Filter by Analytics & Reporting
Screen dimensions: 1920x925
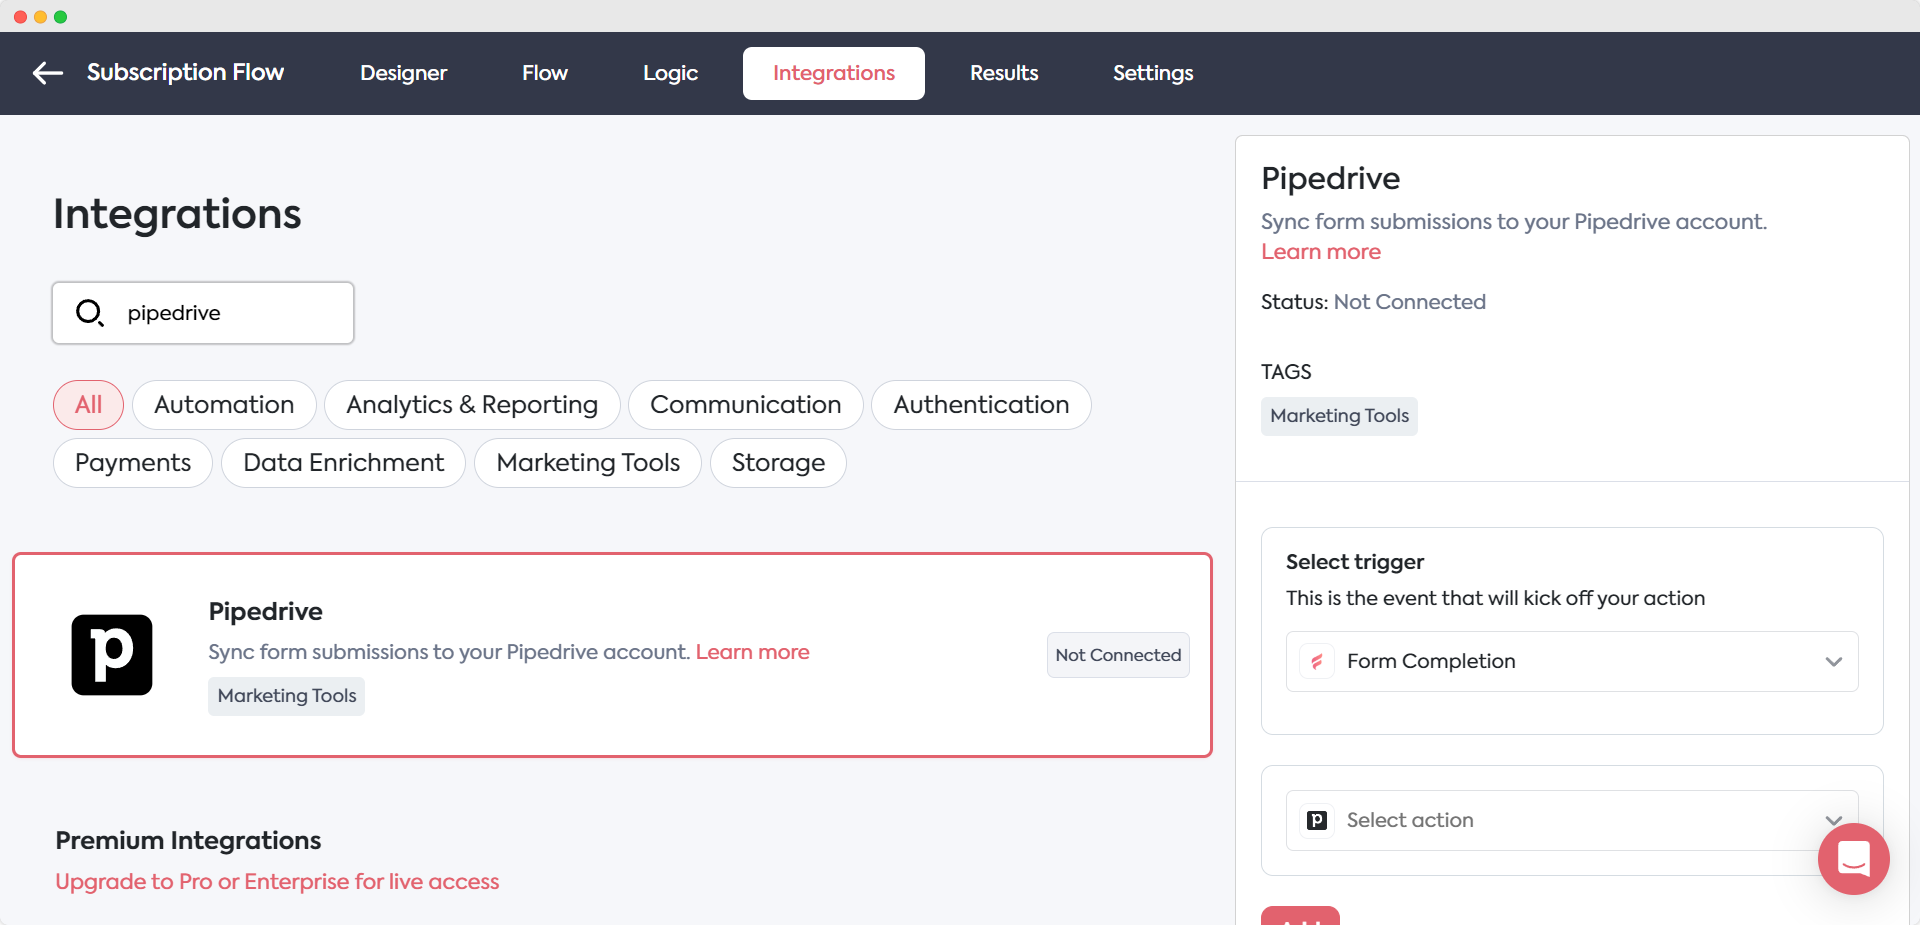(x=472, y=405)
